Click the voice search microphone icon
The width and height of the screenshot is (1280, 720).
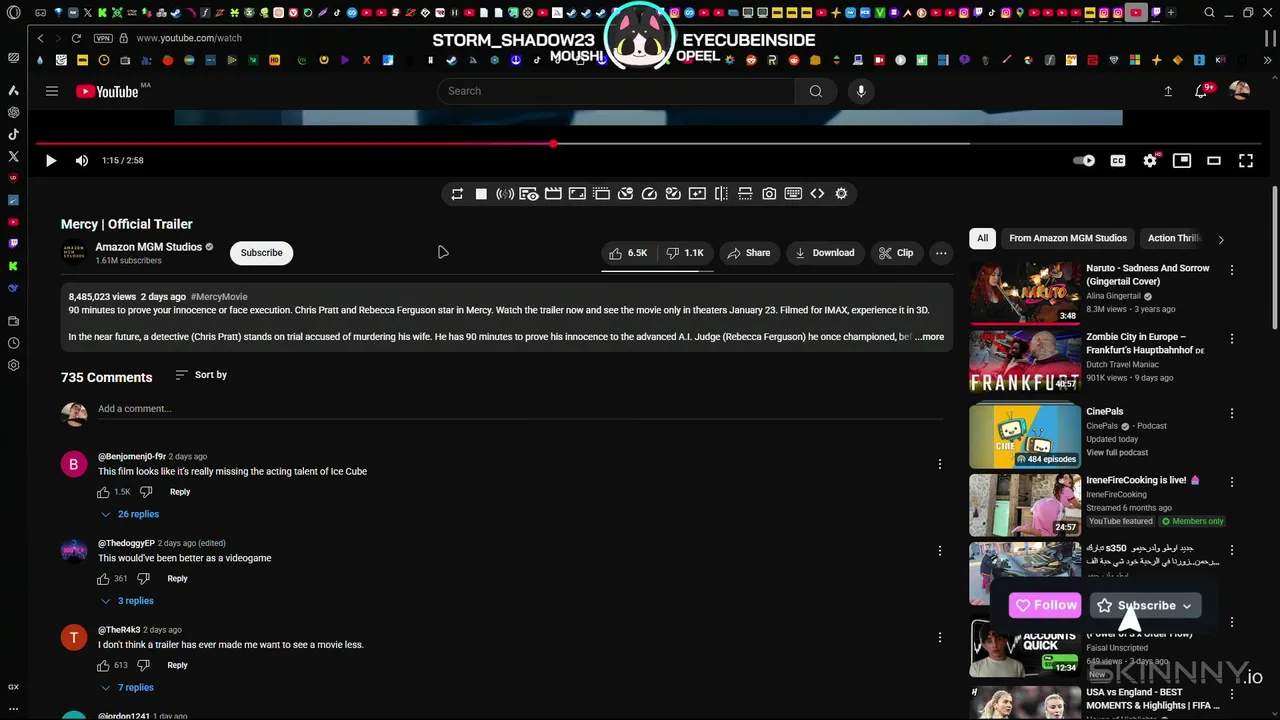861,91
